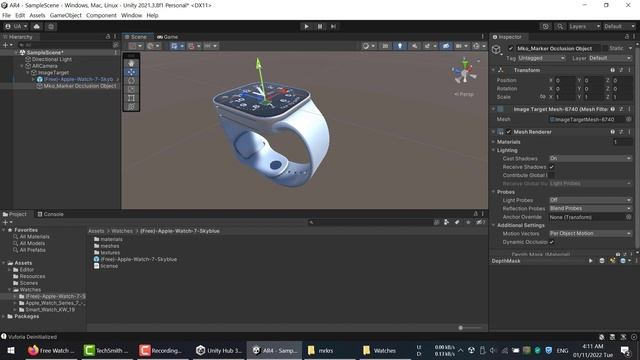The height and width of the screenshot is (360, 640).
Task: Click the Pause playback button
Action: (320, 27)
